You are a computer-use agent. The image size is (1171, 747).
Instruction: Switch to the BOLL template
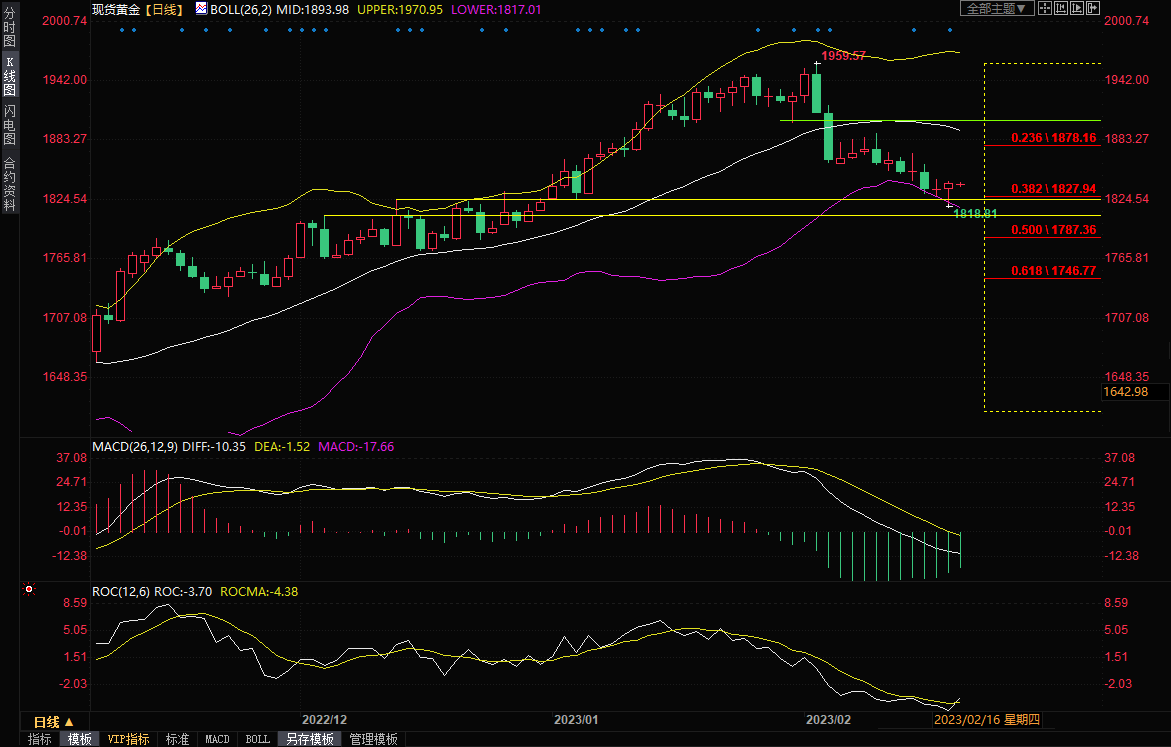[x=257, y=739]
